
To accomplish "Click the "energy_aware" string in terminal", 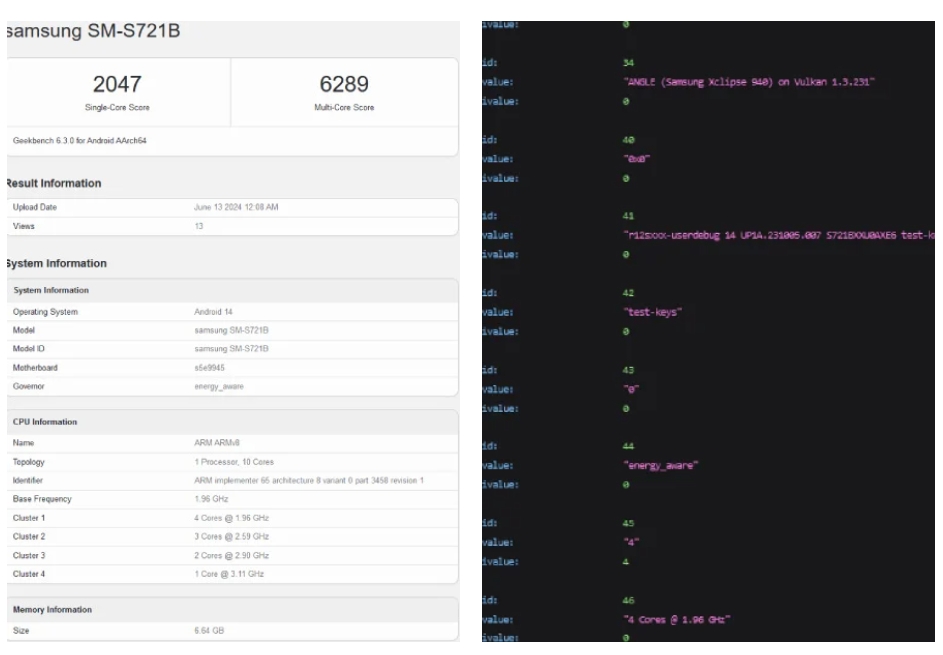I will point(661,466).
